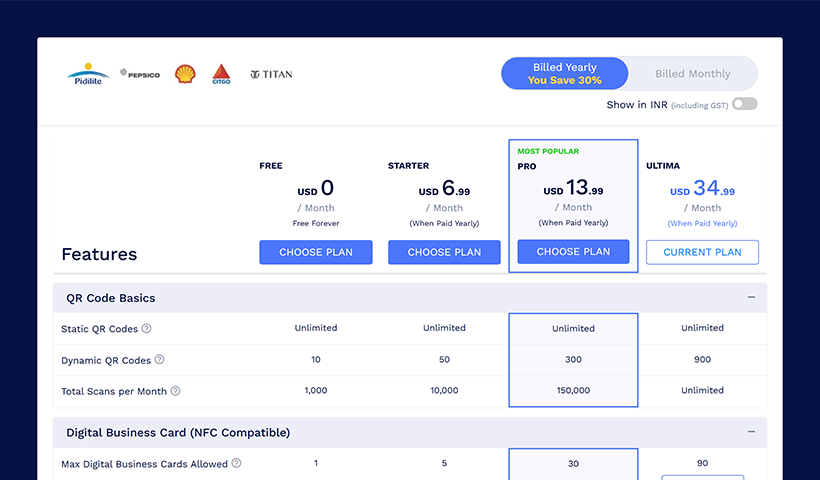Open help icon for Max Digital Business Cards
The image size is (820, 480).
point(236,463)
